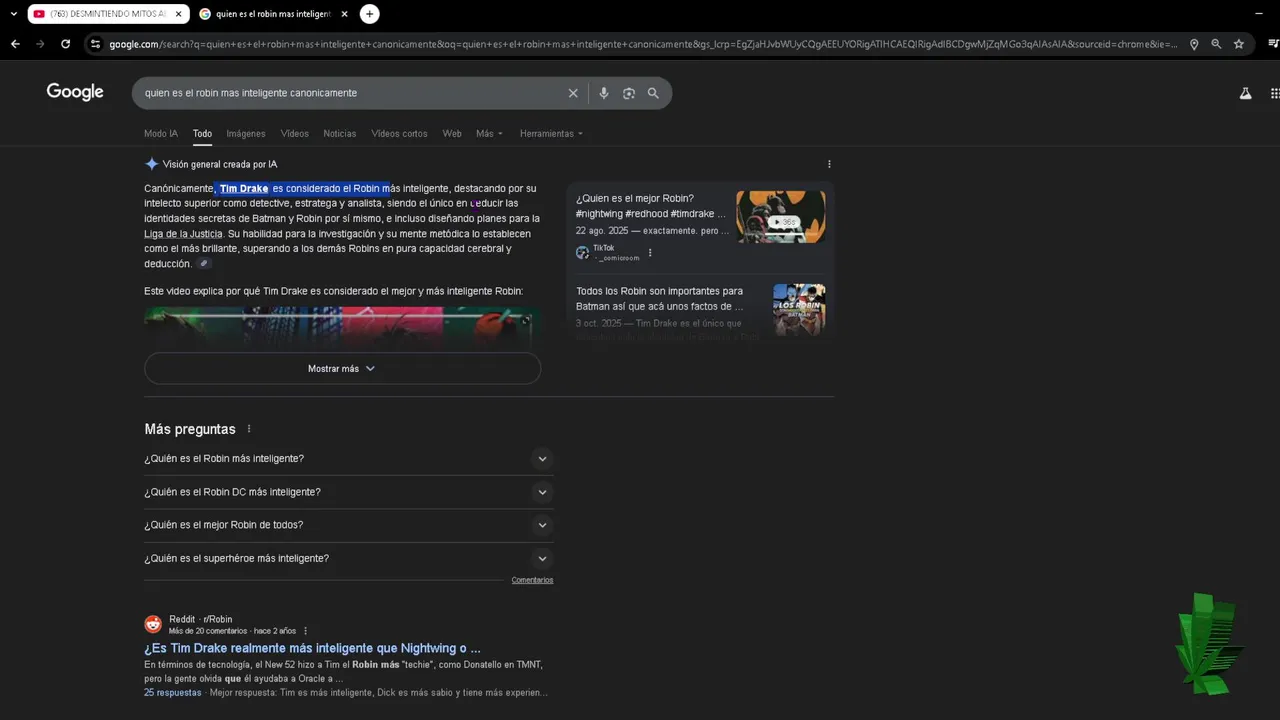Go to Google homepage via logo

click(75, 92)
